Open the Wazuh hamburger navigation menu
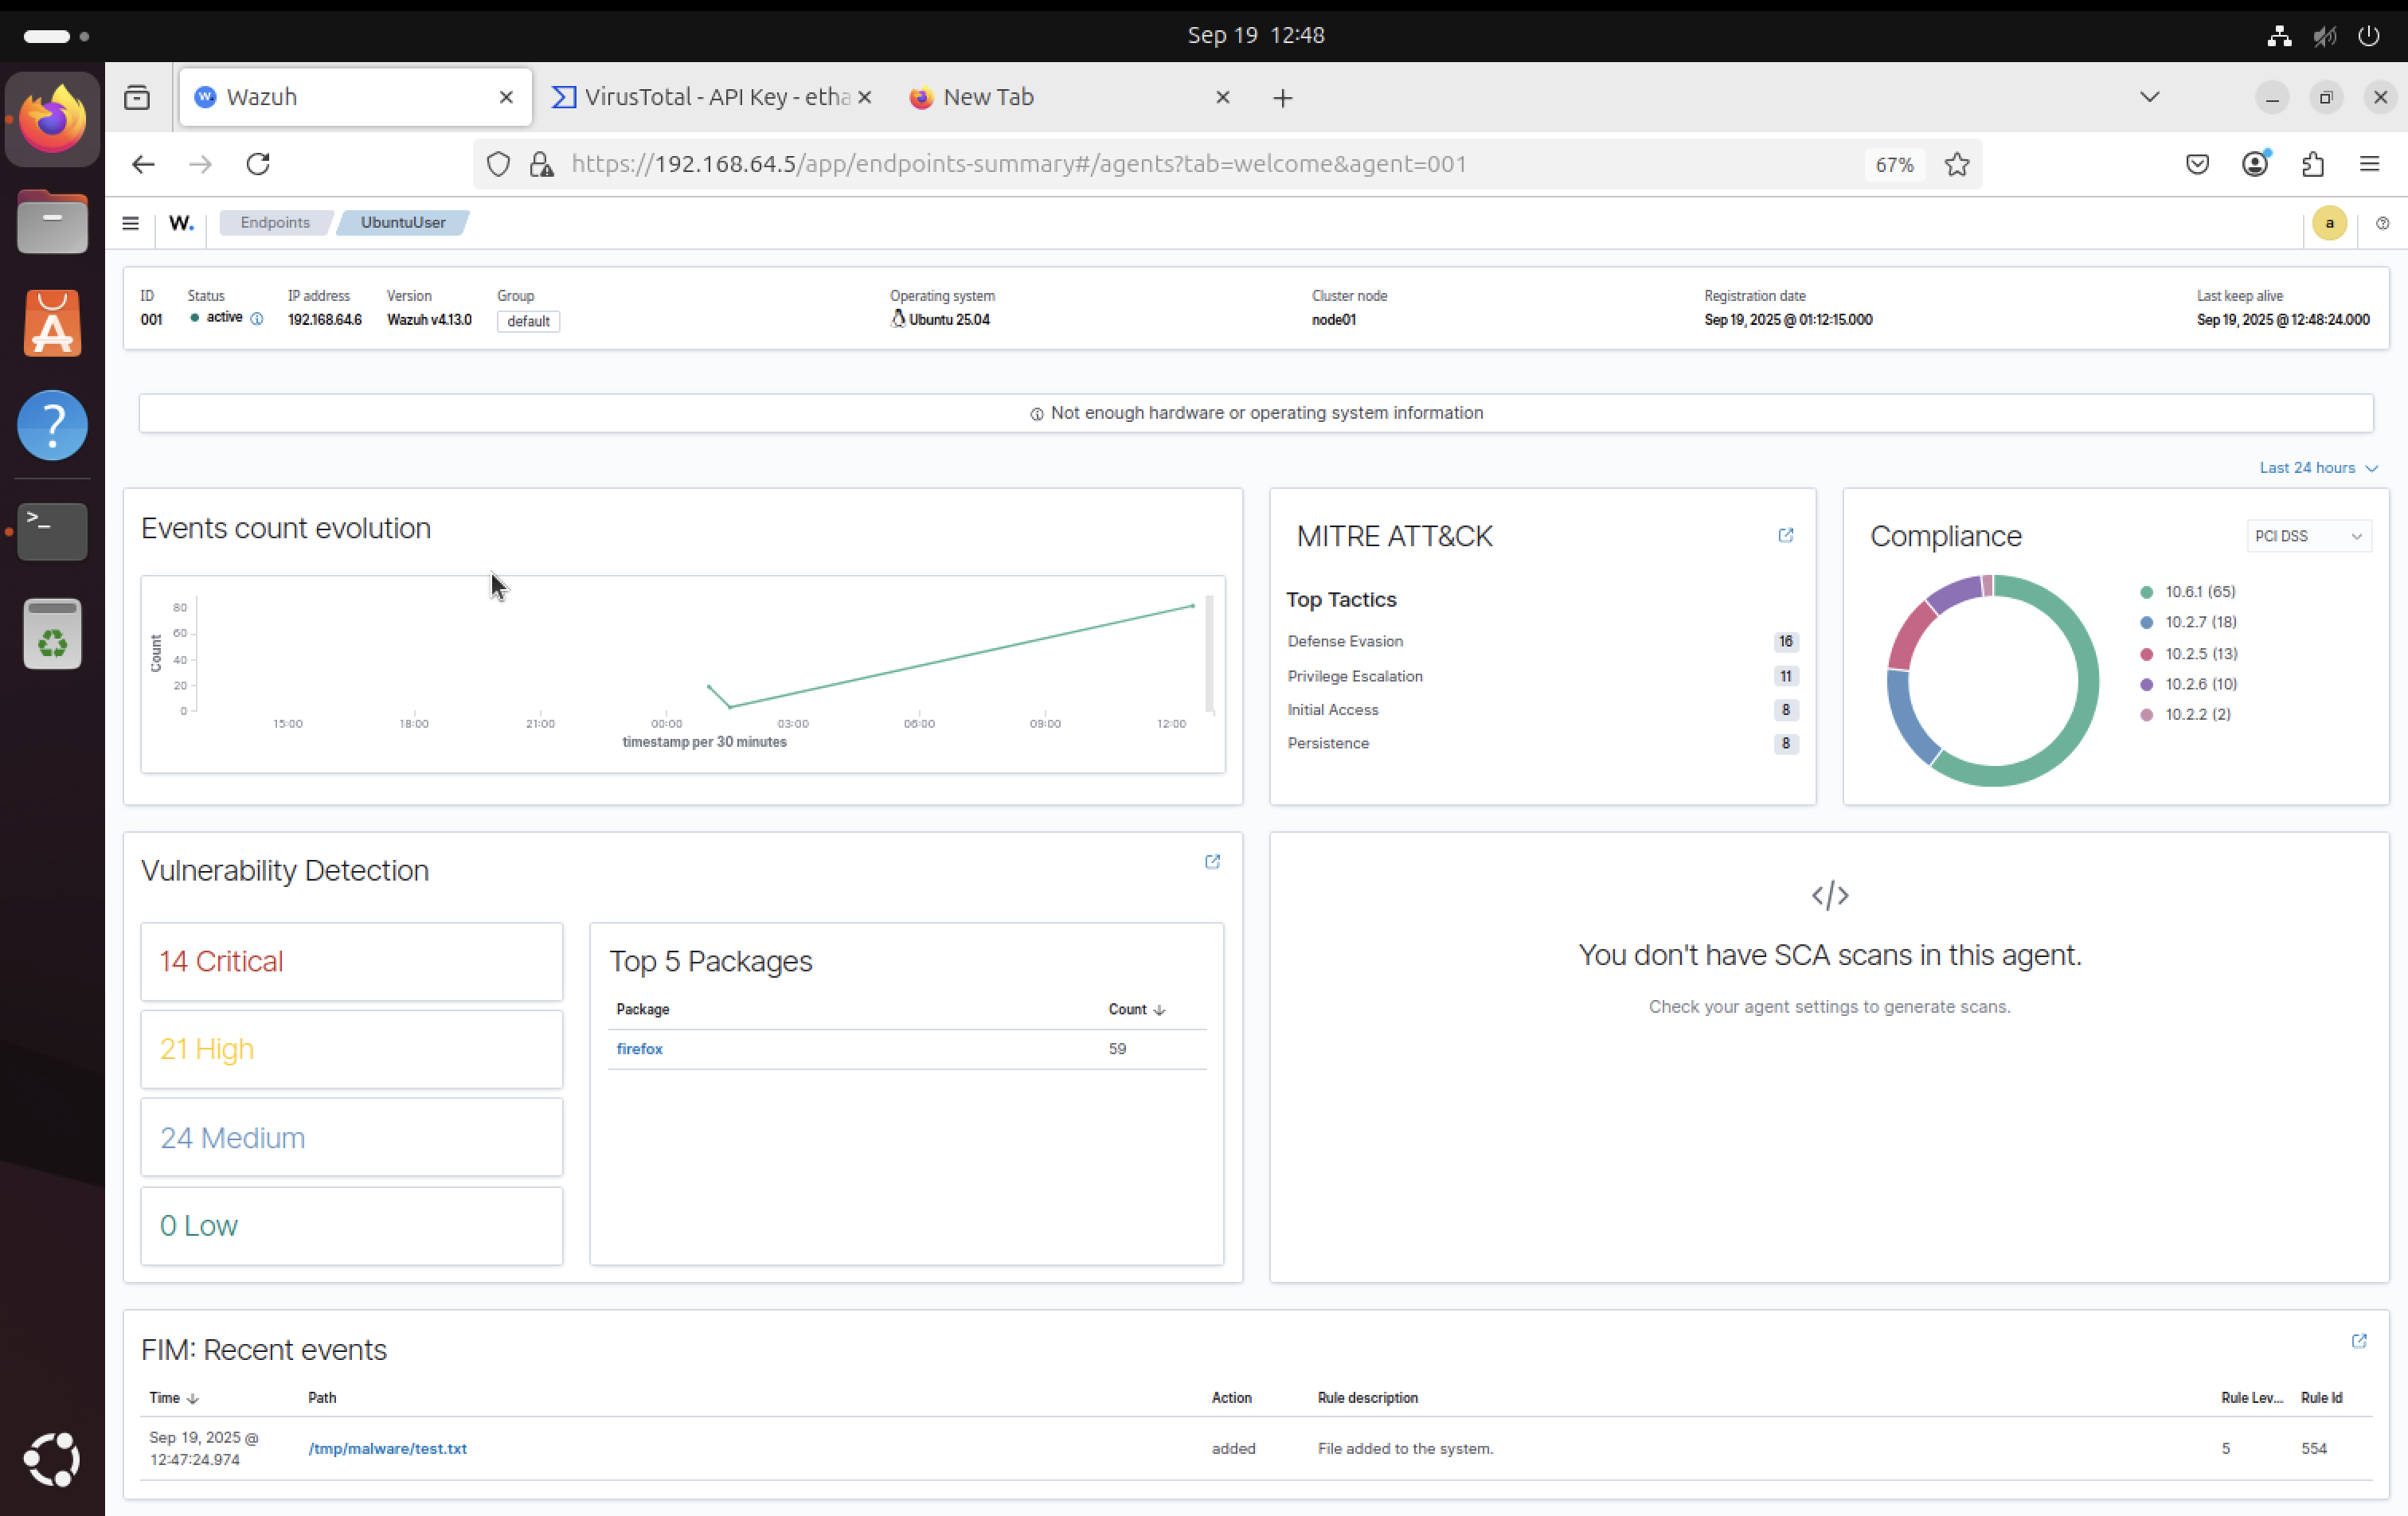 click(130, 223)
